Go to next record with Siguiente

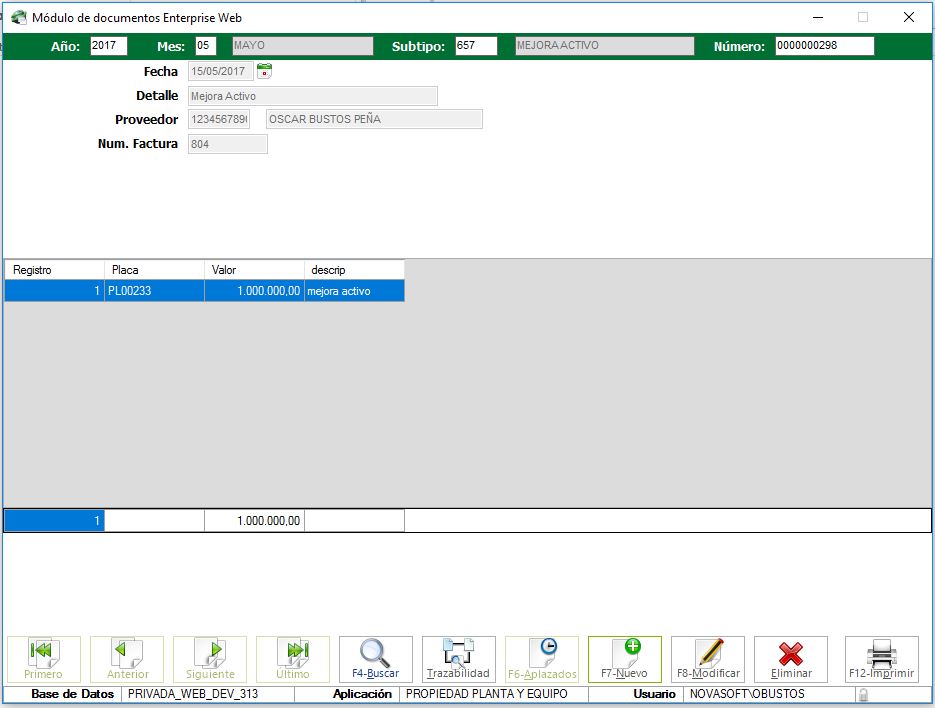point(210,659)
